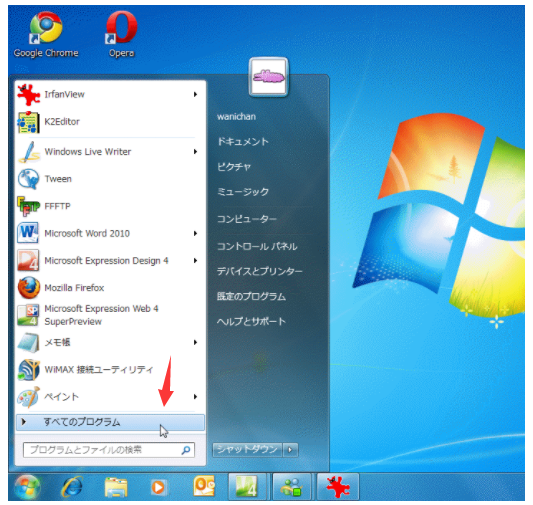Click the シャットダウン button

point(247,450)
